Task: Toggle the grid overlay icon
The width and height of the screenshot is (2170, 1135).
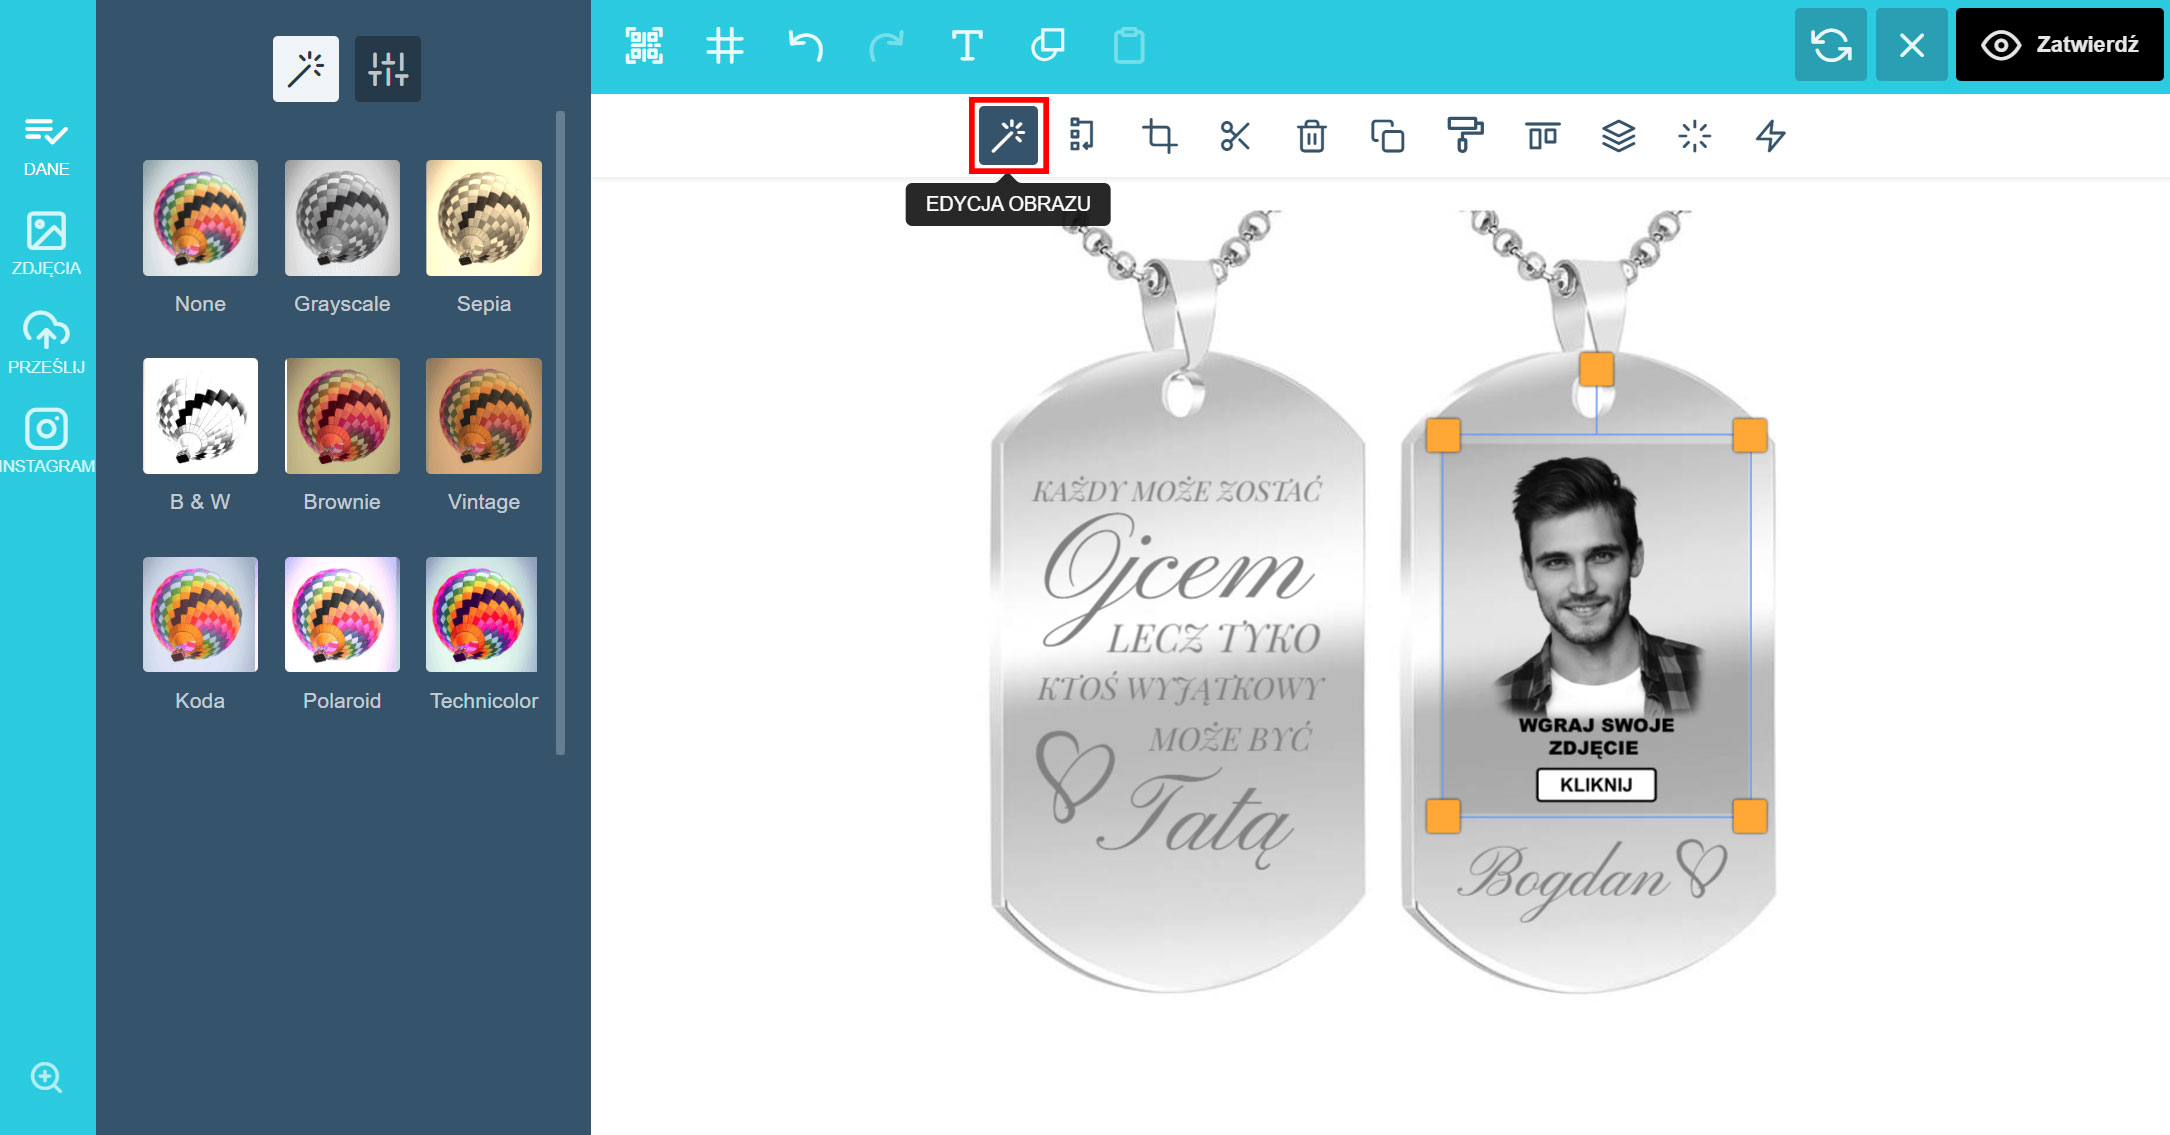Action: pos(724,46)
